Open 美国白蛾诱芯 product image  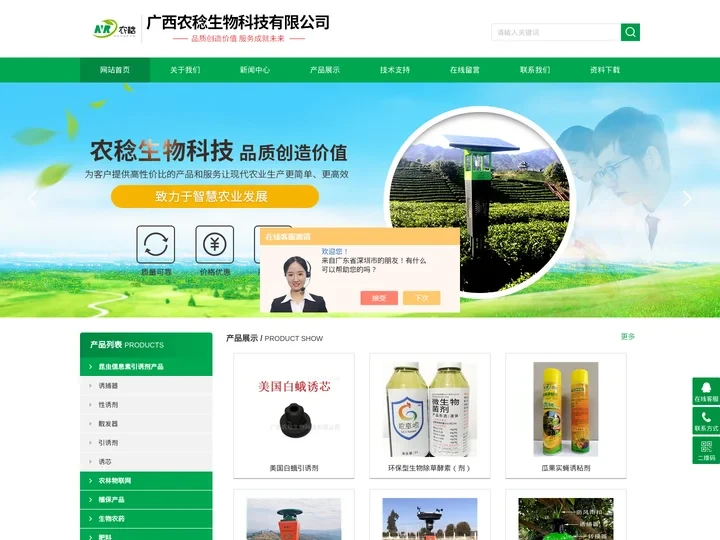tap(294, 409)
